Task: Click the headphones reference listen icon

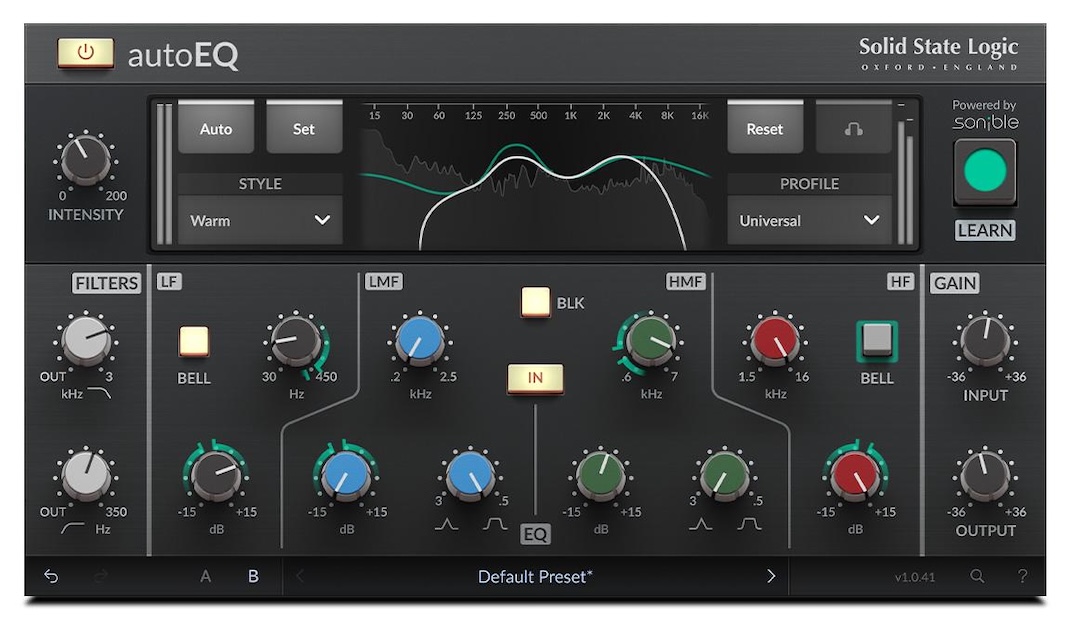Action: tap(853, 127)
